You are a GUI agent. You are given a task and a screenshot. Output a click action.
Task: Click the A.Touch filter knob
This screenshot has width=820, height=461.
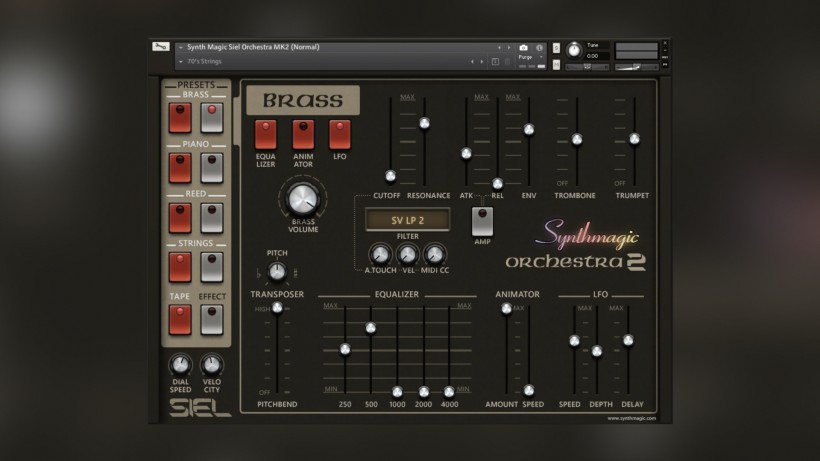(x=379, y=254)
